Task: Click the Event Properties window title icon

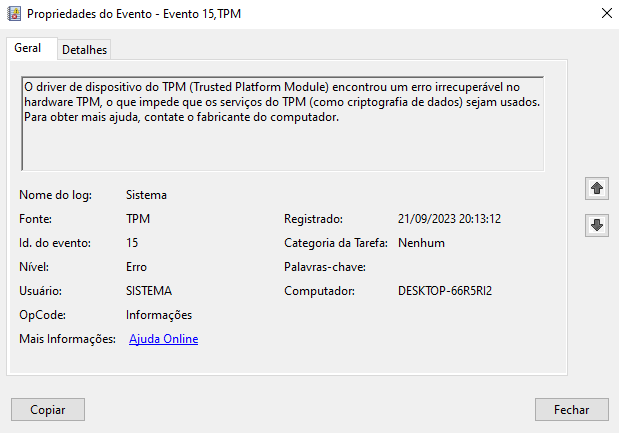Action: [x=14, y=13]
